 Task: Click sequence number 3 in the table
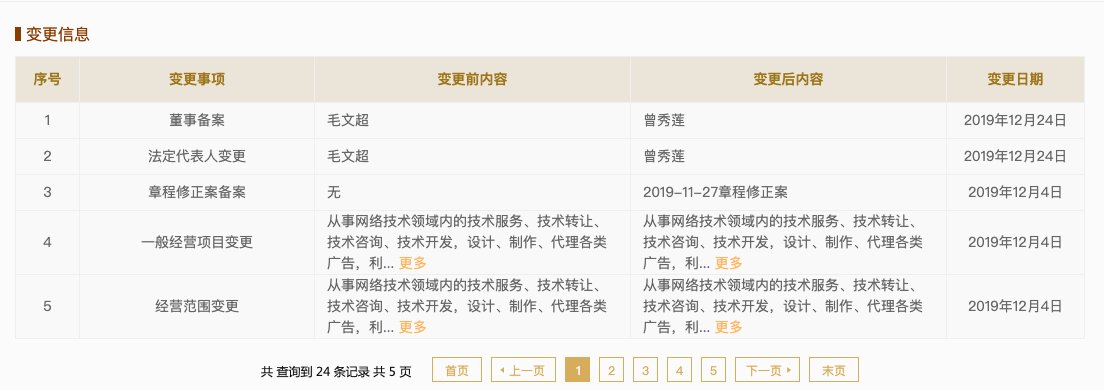[x=47, y=192]
